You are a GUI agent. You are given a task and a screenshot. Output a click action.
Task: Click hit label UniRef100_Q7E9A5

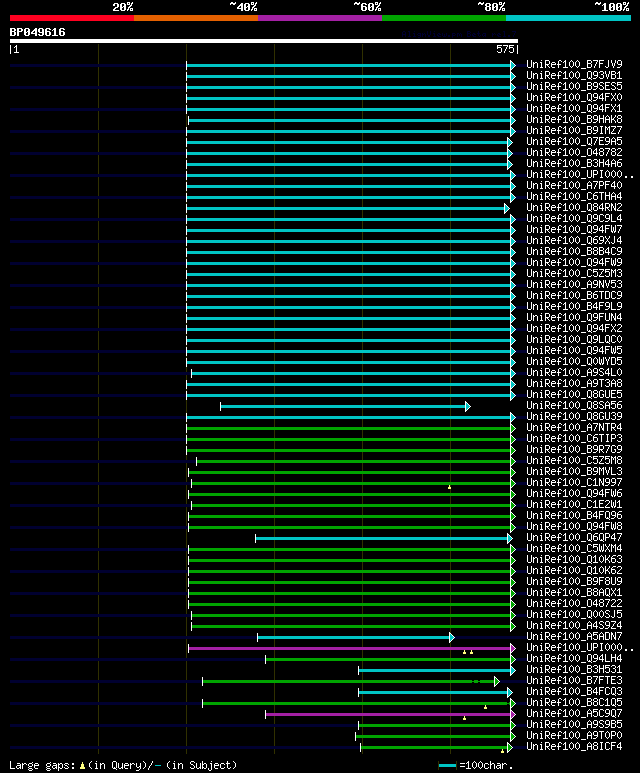574,141
